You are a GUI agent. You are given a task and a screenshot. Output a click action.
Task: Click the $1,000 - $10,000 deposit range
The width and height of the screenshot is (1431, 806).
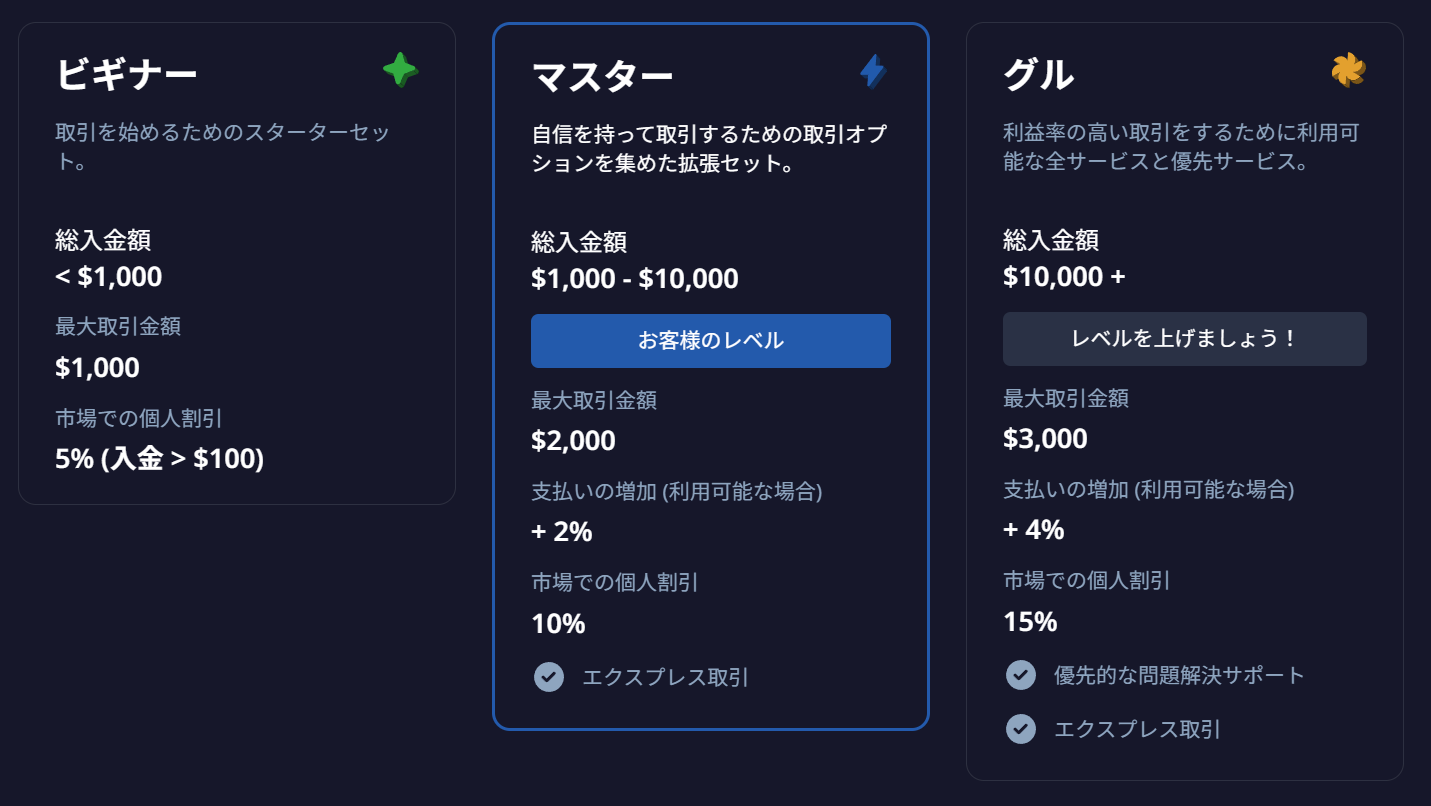[635, 278]
